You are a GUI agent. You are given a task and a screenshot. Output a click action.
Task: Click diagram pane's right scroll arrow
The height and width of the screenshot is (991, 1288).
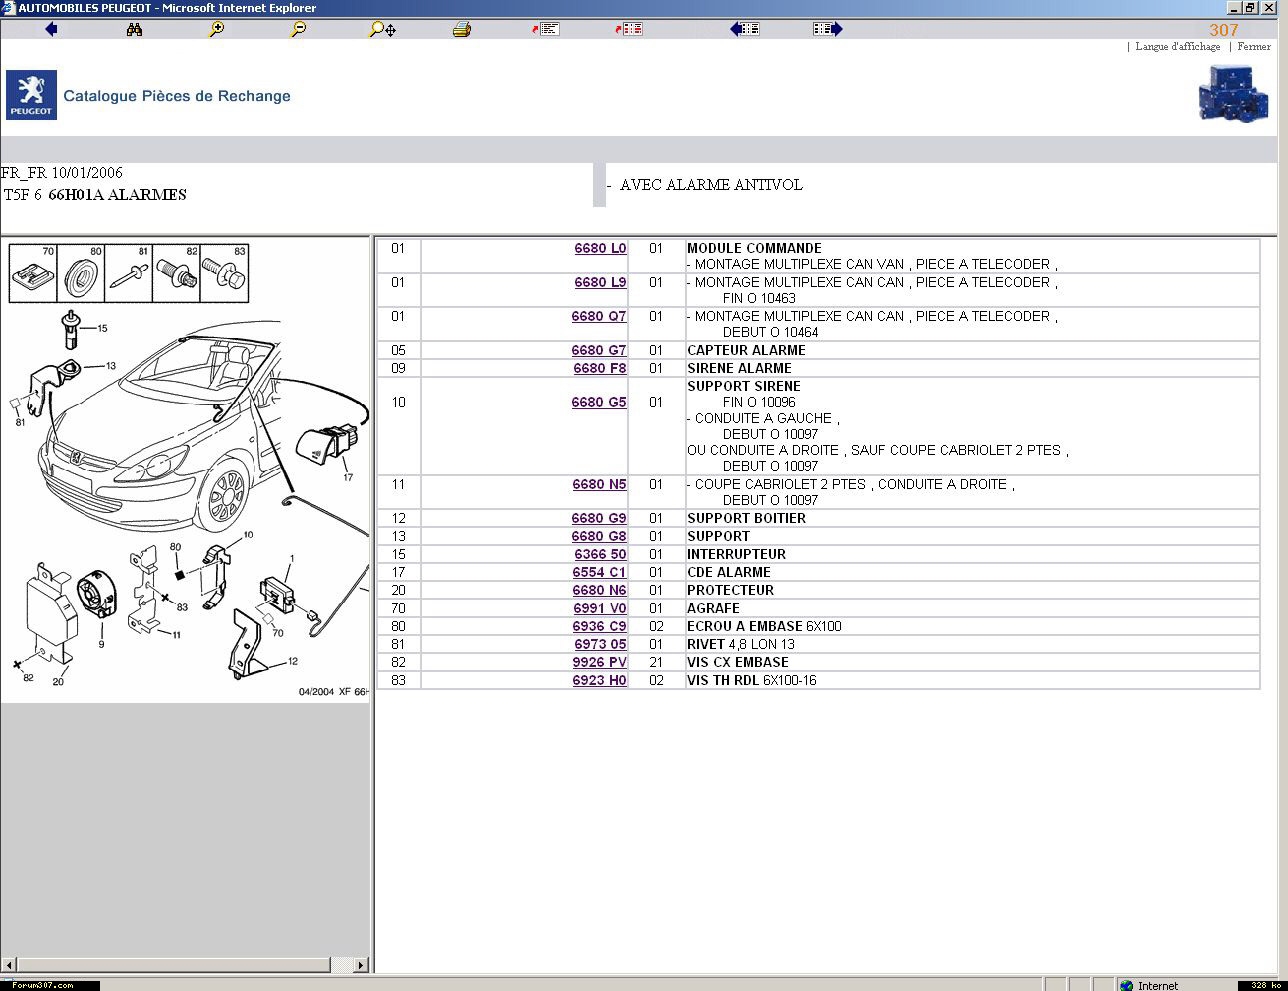coord(362,965)
